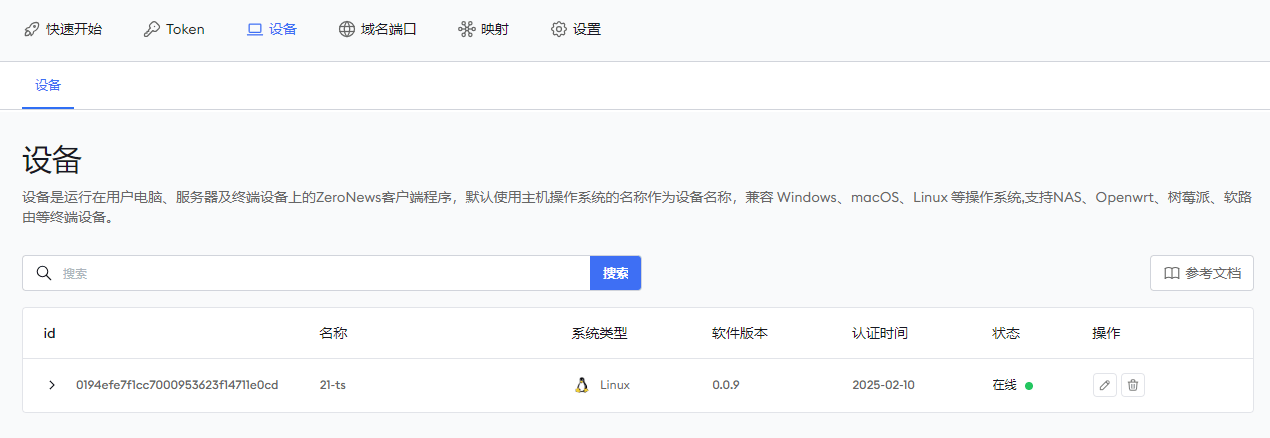Switch to the 映射 page
The image size is (1270, 438).
click(483, 29)
